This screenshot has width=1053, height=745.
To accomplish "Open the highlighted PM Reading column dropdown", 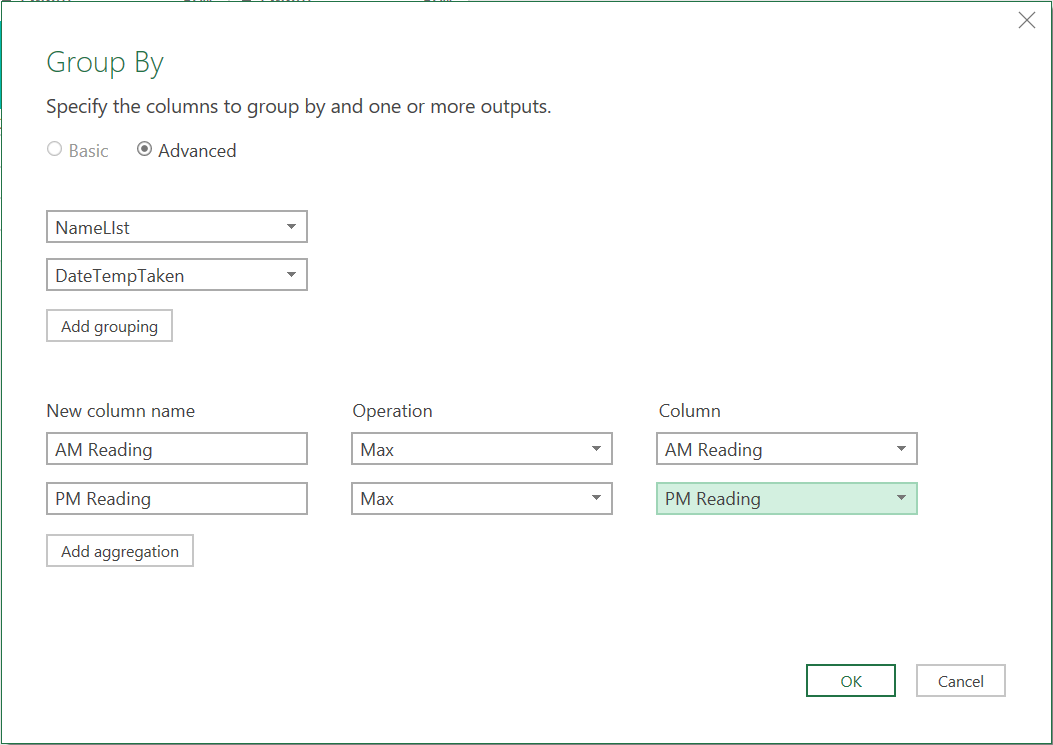I will pyautogui.click(x=786, y=498).
